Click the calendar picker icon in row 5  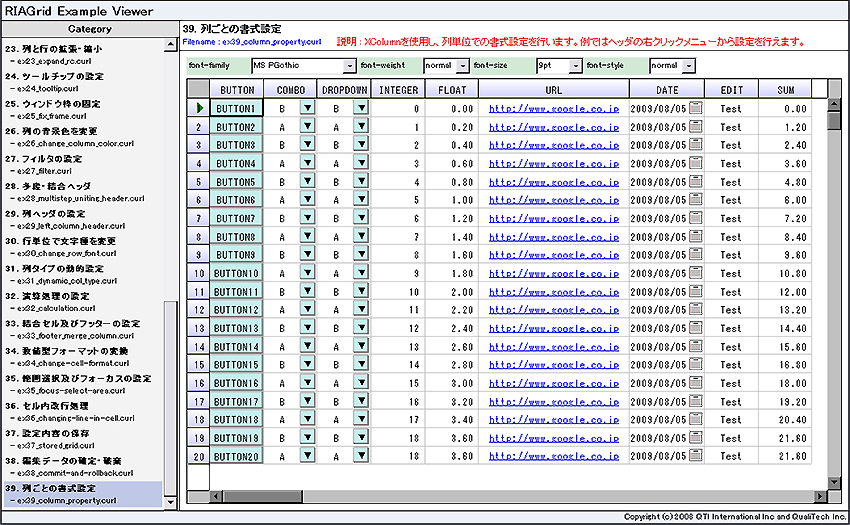[696, 182]
